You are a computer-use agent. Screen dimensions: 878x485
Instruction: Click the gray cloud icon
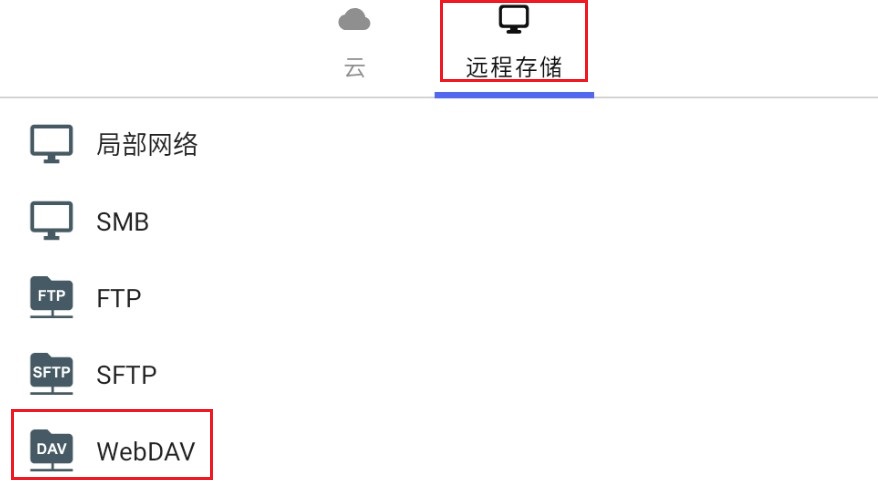tap(354, 20)
